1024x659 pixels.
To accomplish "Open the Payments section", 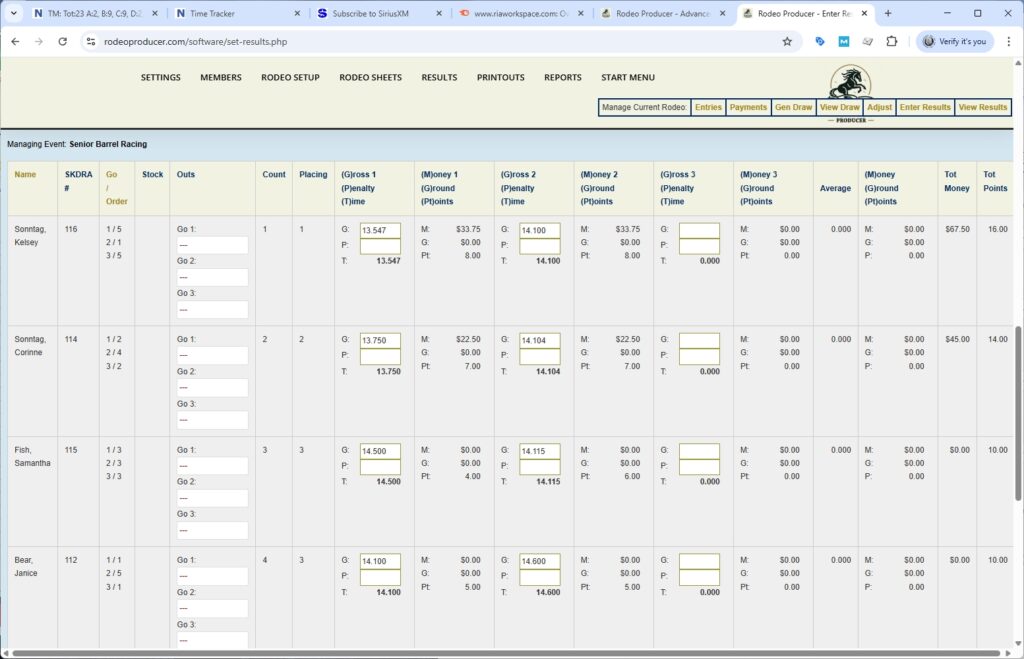I will point(749,107).
